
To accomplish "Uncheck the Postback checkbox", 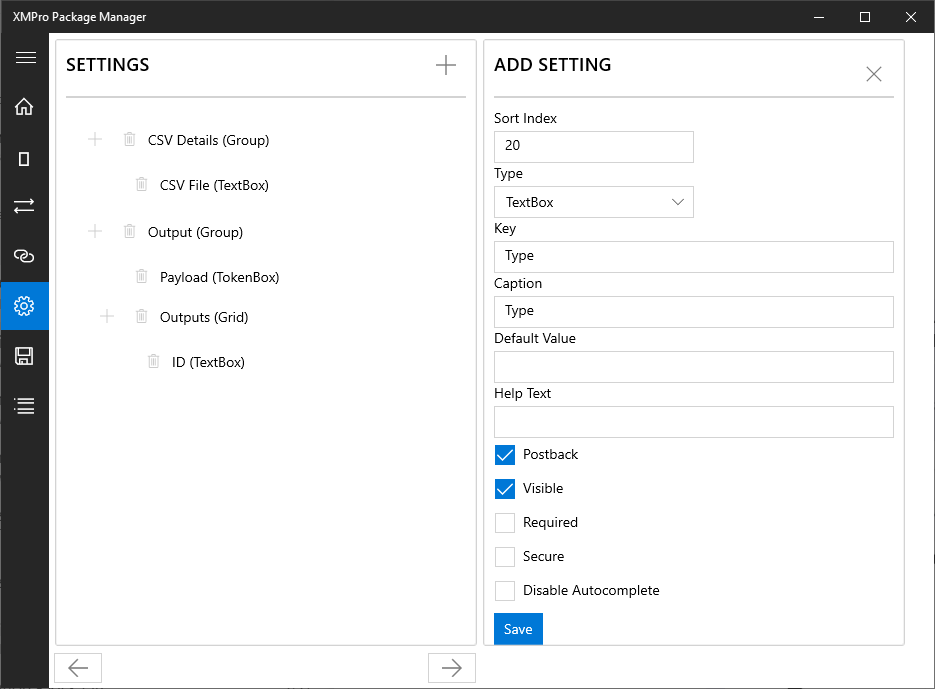I will tap(505, 455).
